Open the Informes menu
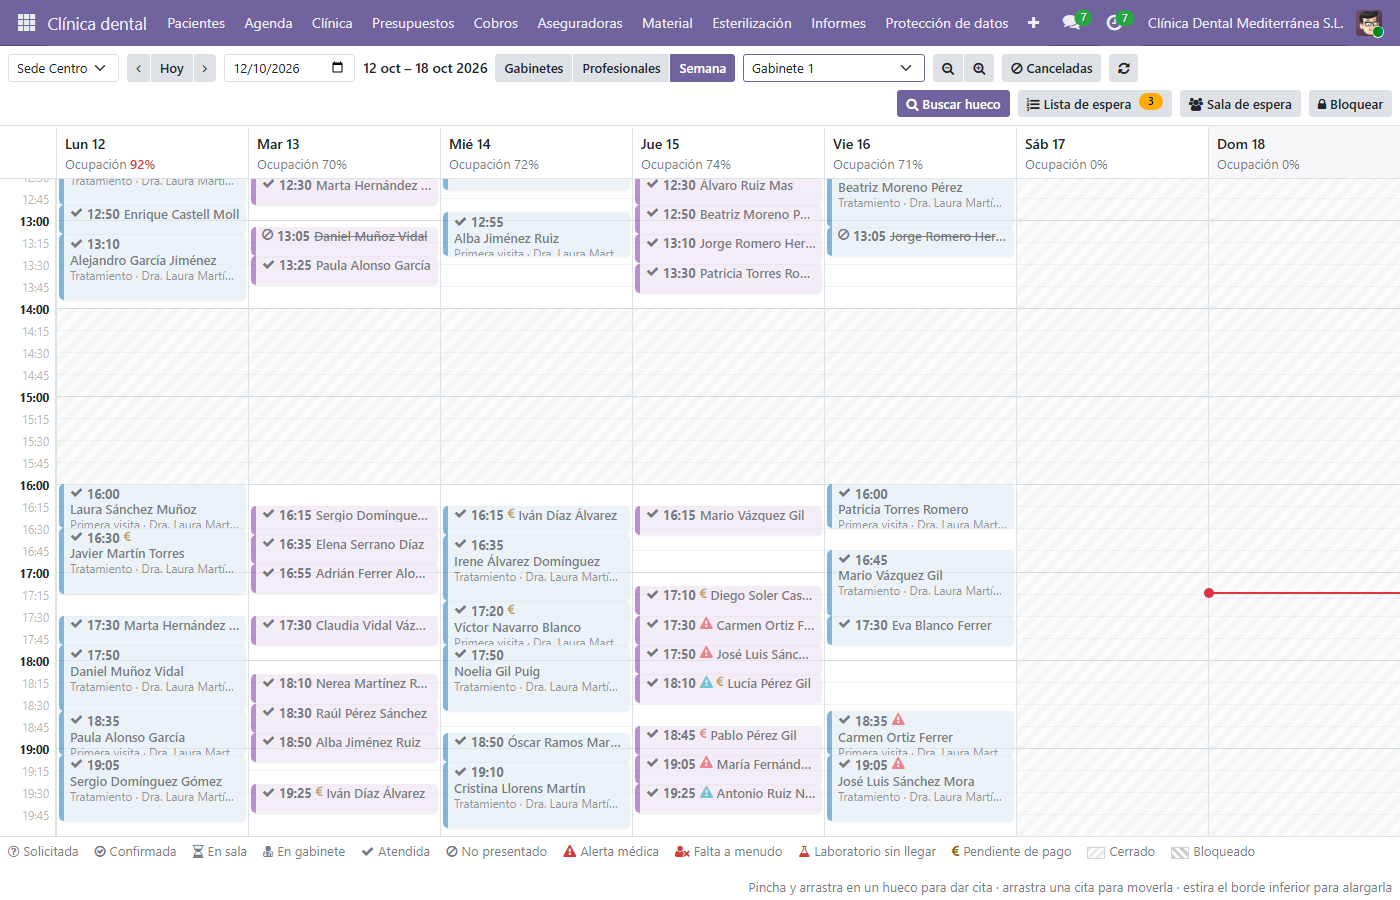Screen dimensions: 1400x900 (x=838, y=23)
